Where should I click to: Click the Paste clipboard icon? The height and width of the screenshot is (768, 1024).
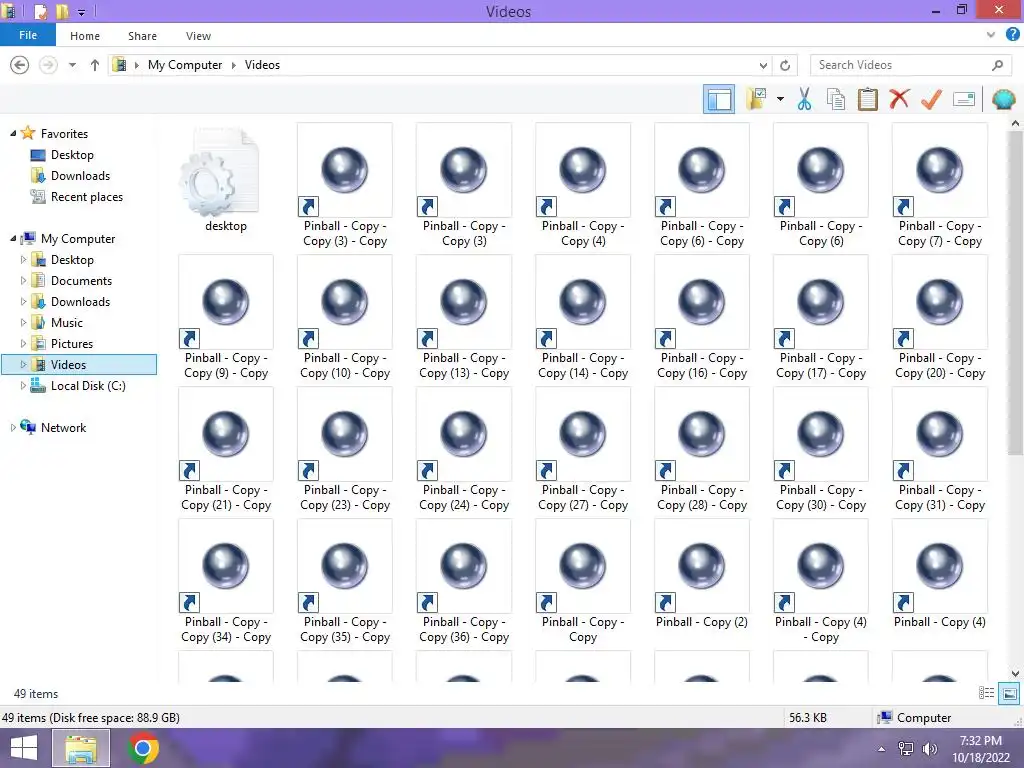[867, 99]
